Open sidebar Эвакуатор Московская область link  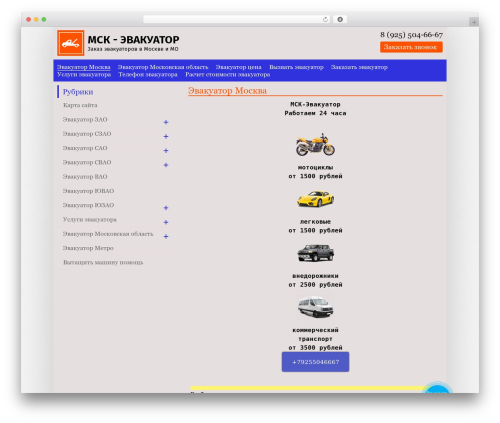pos(108,234)
